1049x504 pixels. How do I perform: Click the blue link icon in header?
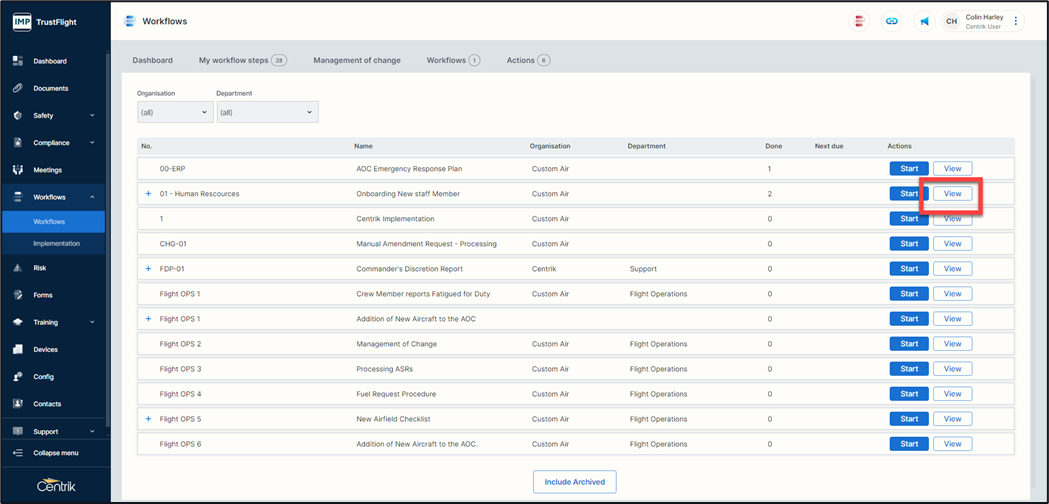point(891,21)
